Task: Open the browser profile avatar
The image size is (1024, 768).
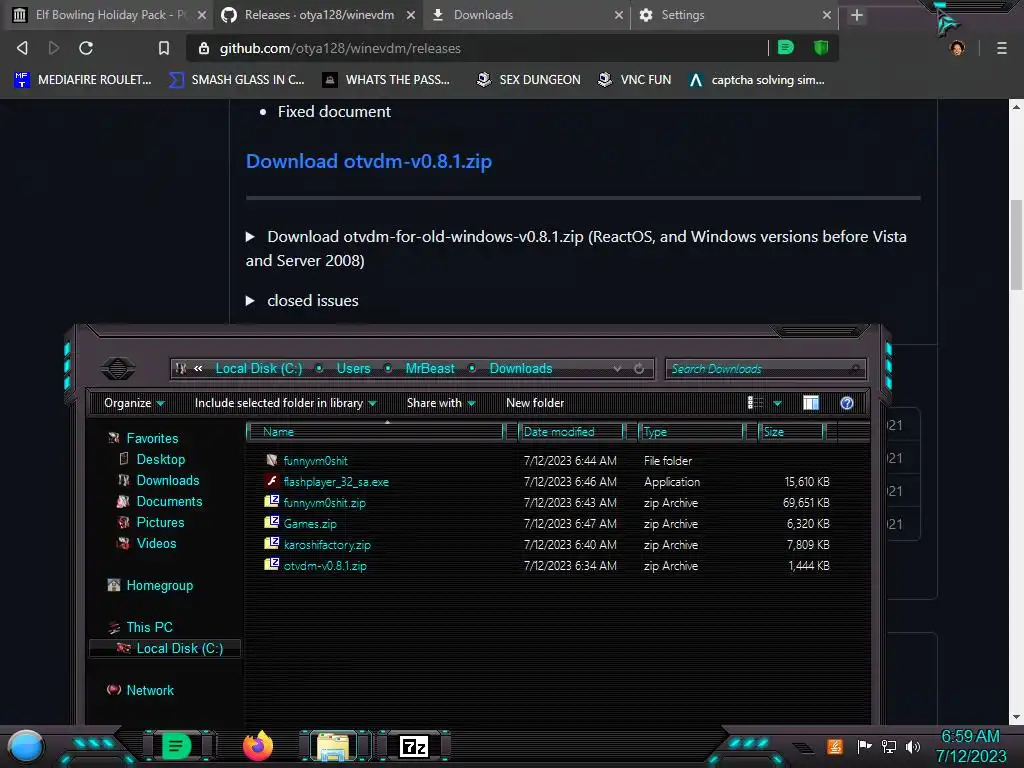Action: [x=957, y=48]
